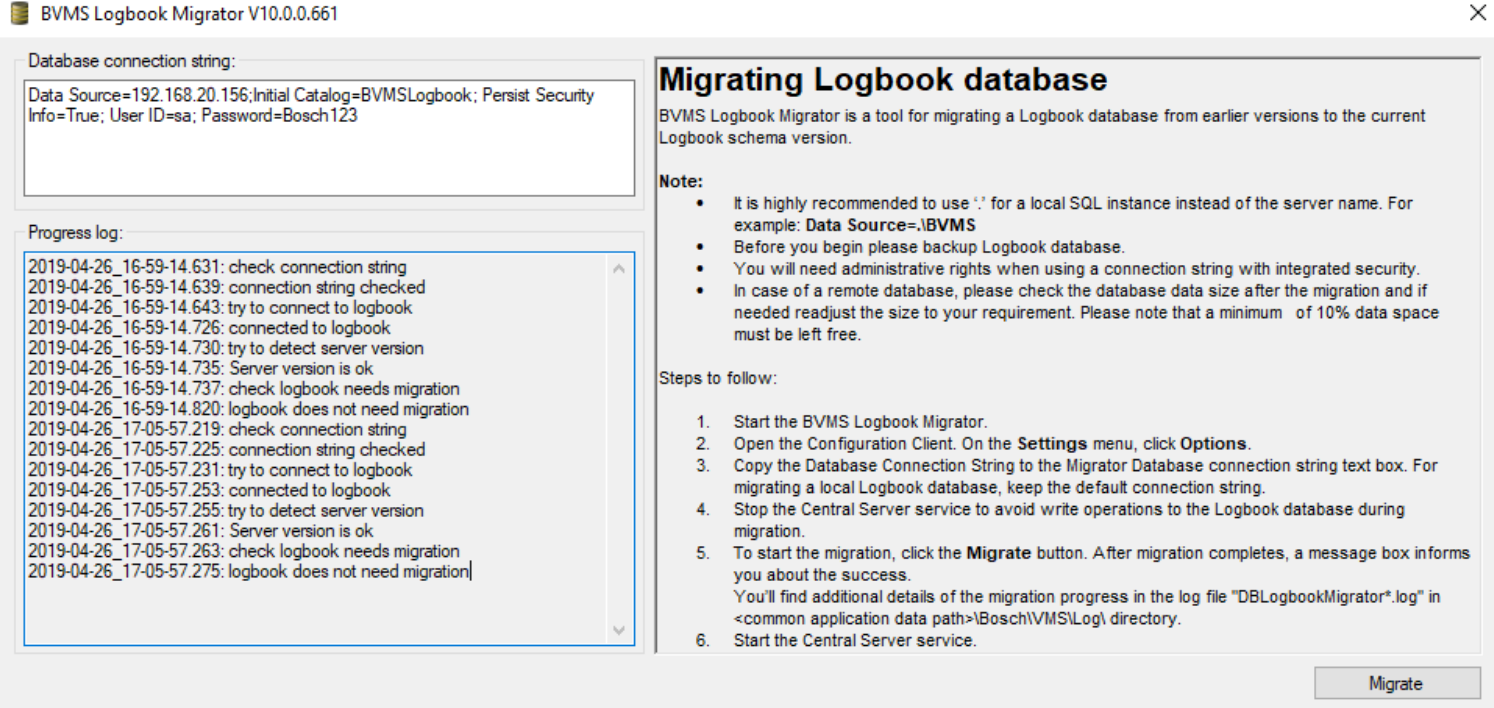The image size is (1494, 708).
Task: Close the Logbook Migrator window
Action: click(1476, 13)
